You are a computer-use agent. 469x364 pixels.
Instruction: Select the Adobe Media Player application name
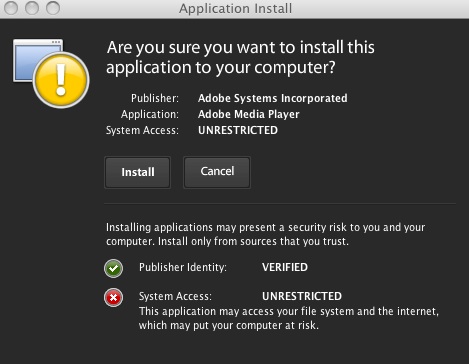click(x=249, y=114)
